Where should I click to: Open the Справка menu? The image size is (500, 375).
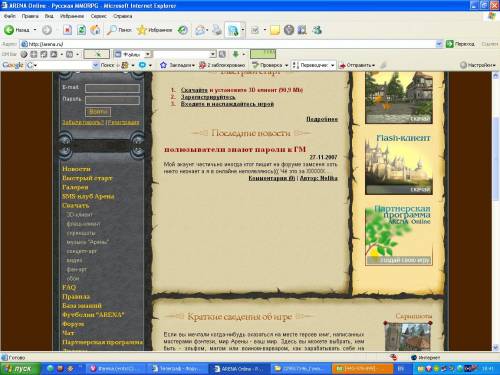(122, 16)
